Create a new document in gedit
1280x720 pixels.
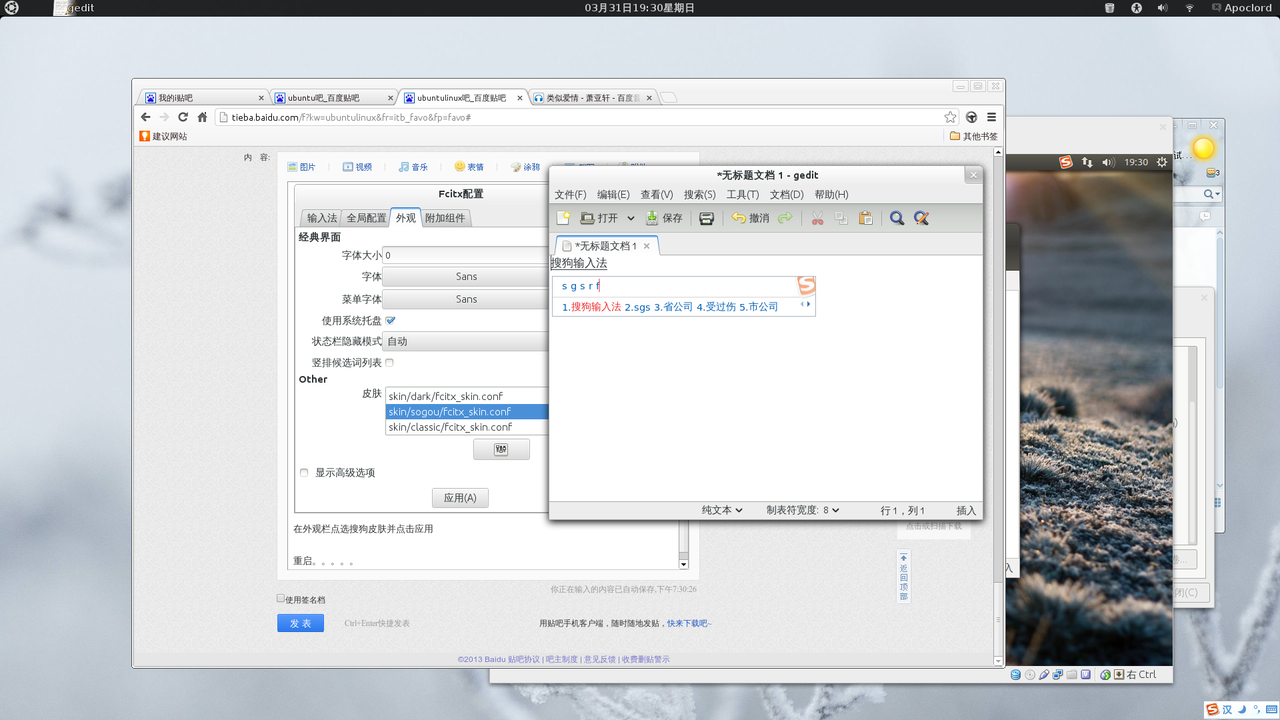pyautogui.click(x=564, y=218)
